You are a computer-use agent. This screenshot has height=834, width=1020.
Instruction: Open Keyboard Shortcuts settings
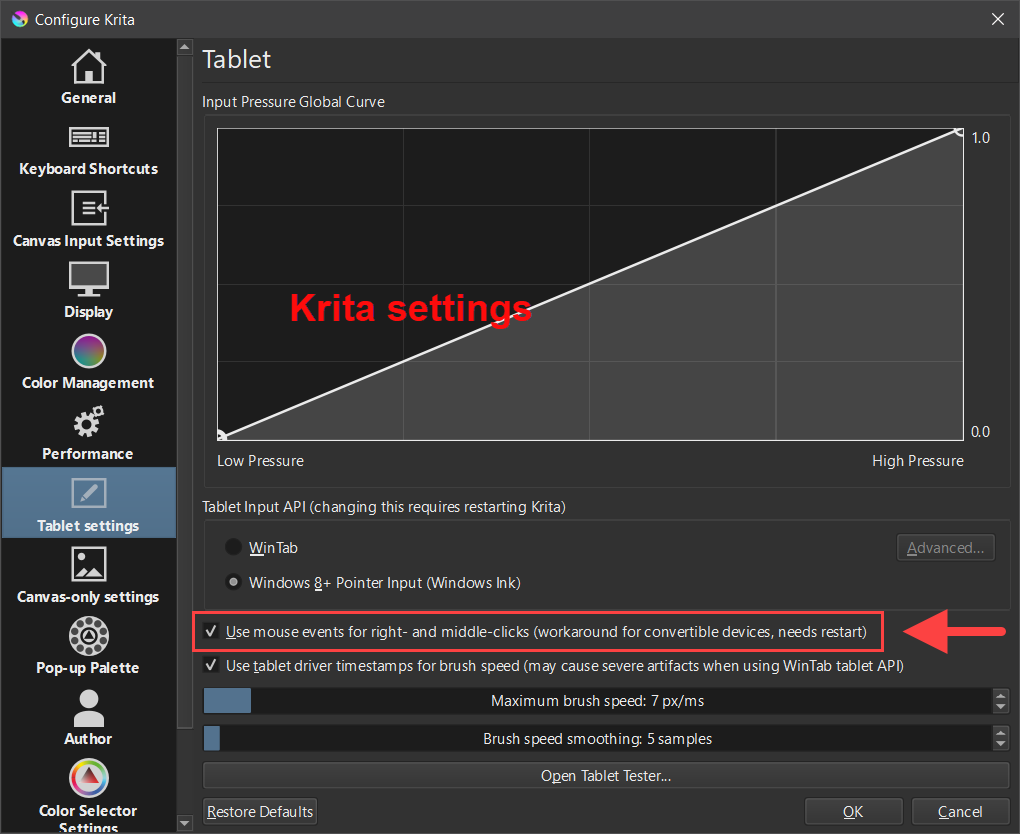tap(88, 148)
